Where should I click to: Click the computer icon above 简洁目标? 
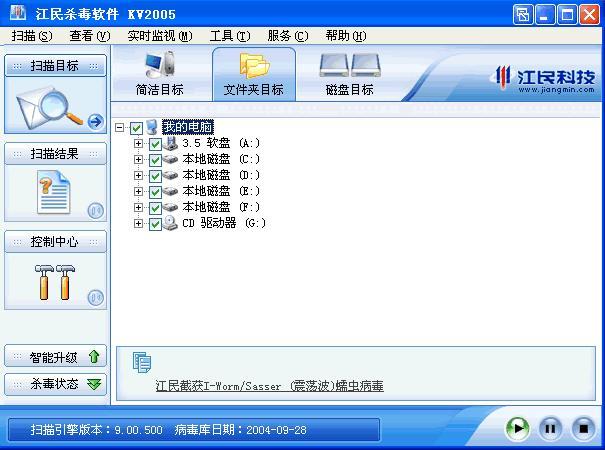(x=160, y=64)
